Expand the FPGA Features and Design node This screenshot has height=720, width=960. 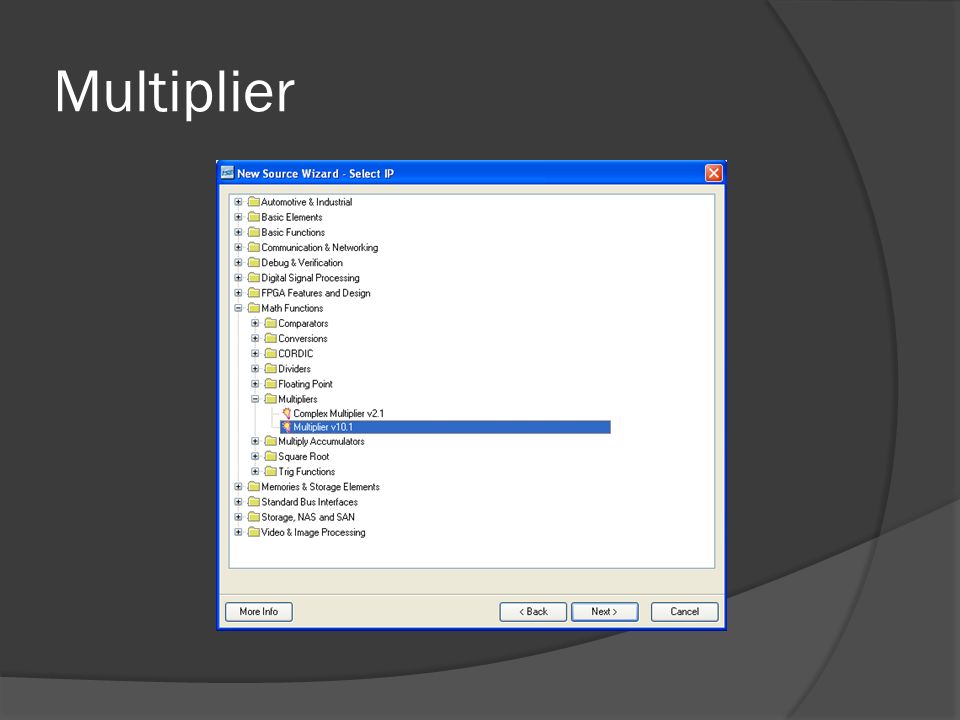pyautogui.click(x=238, y=293)
